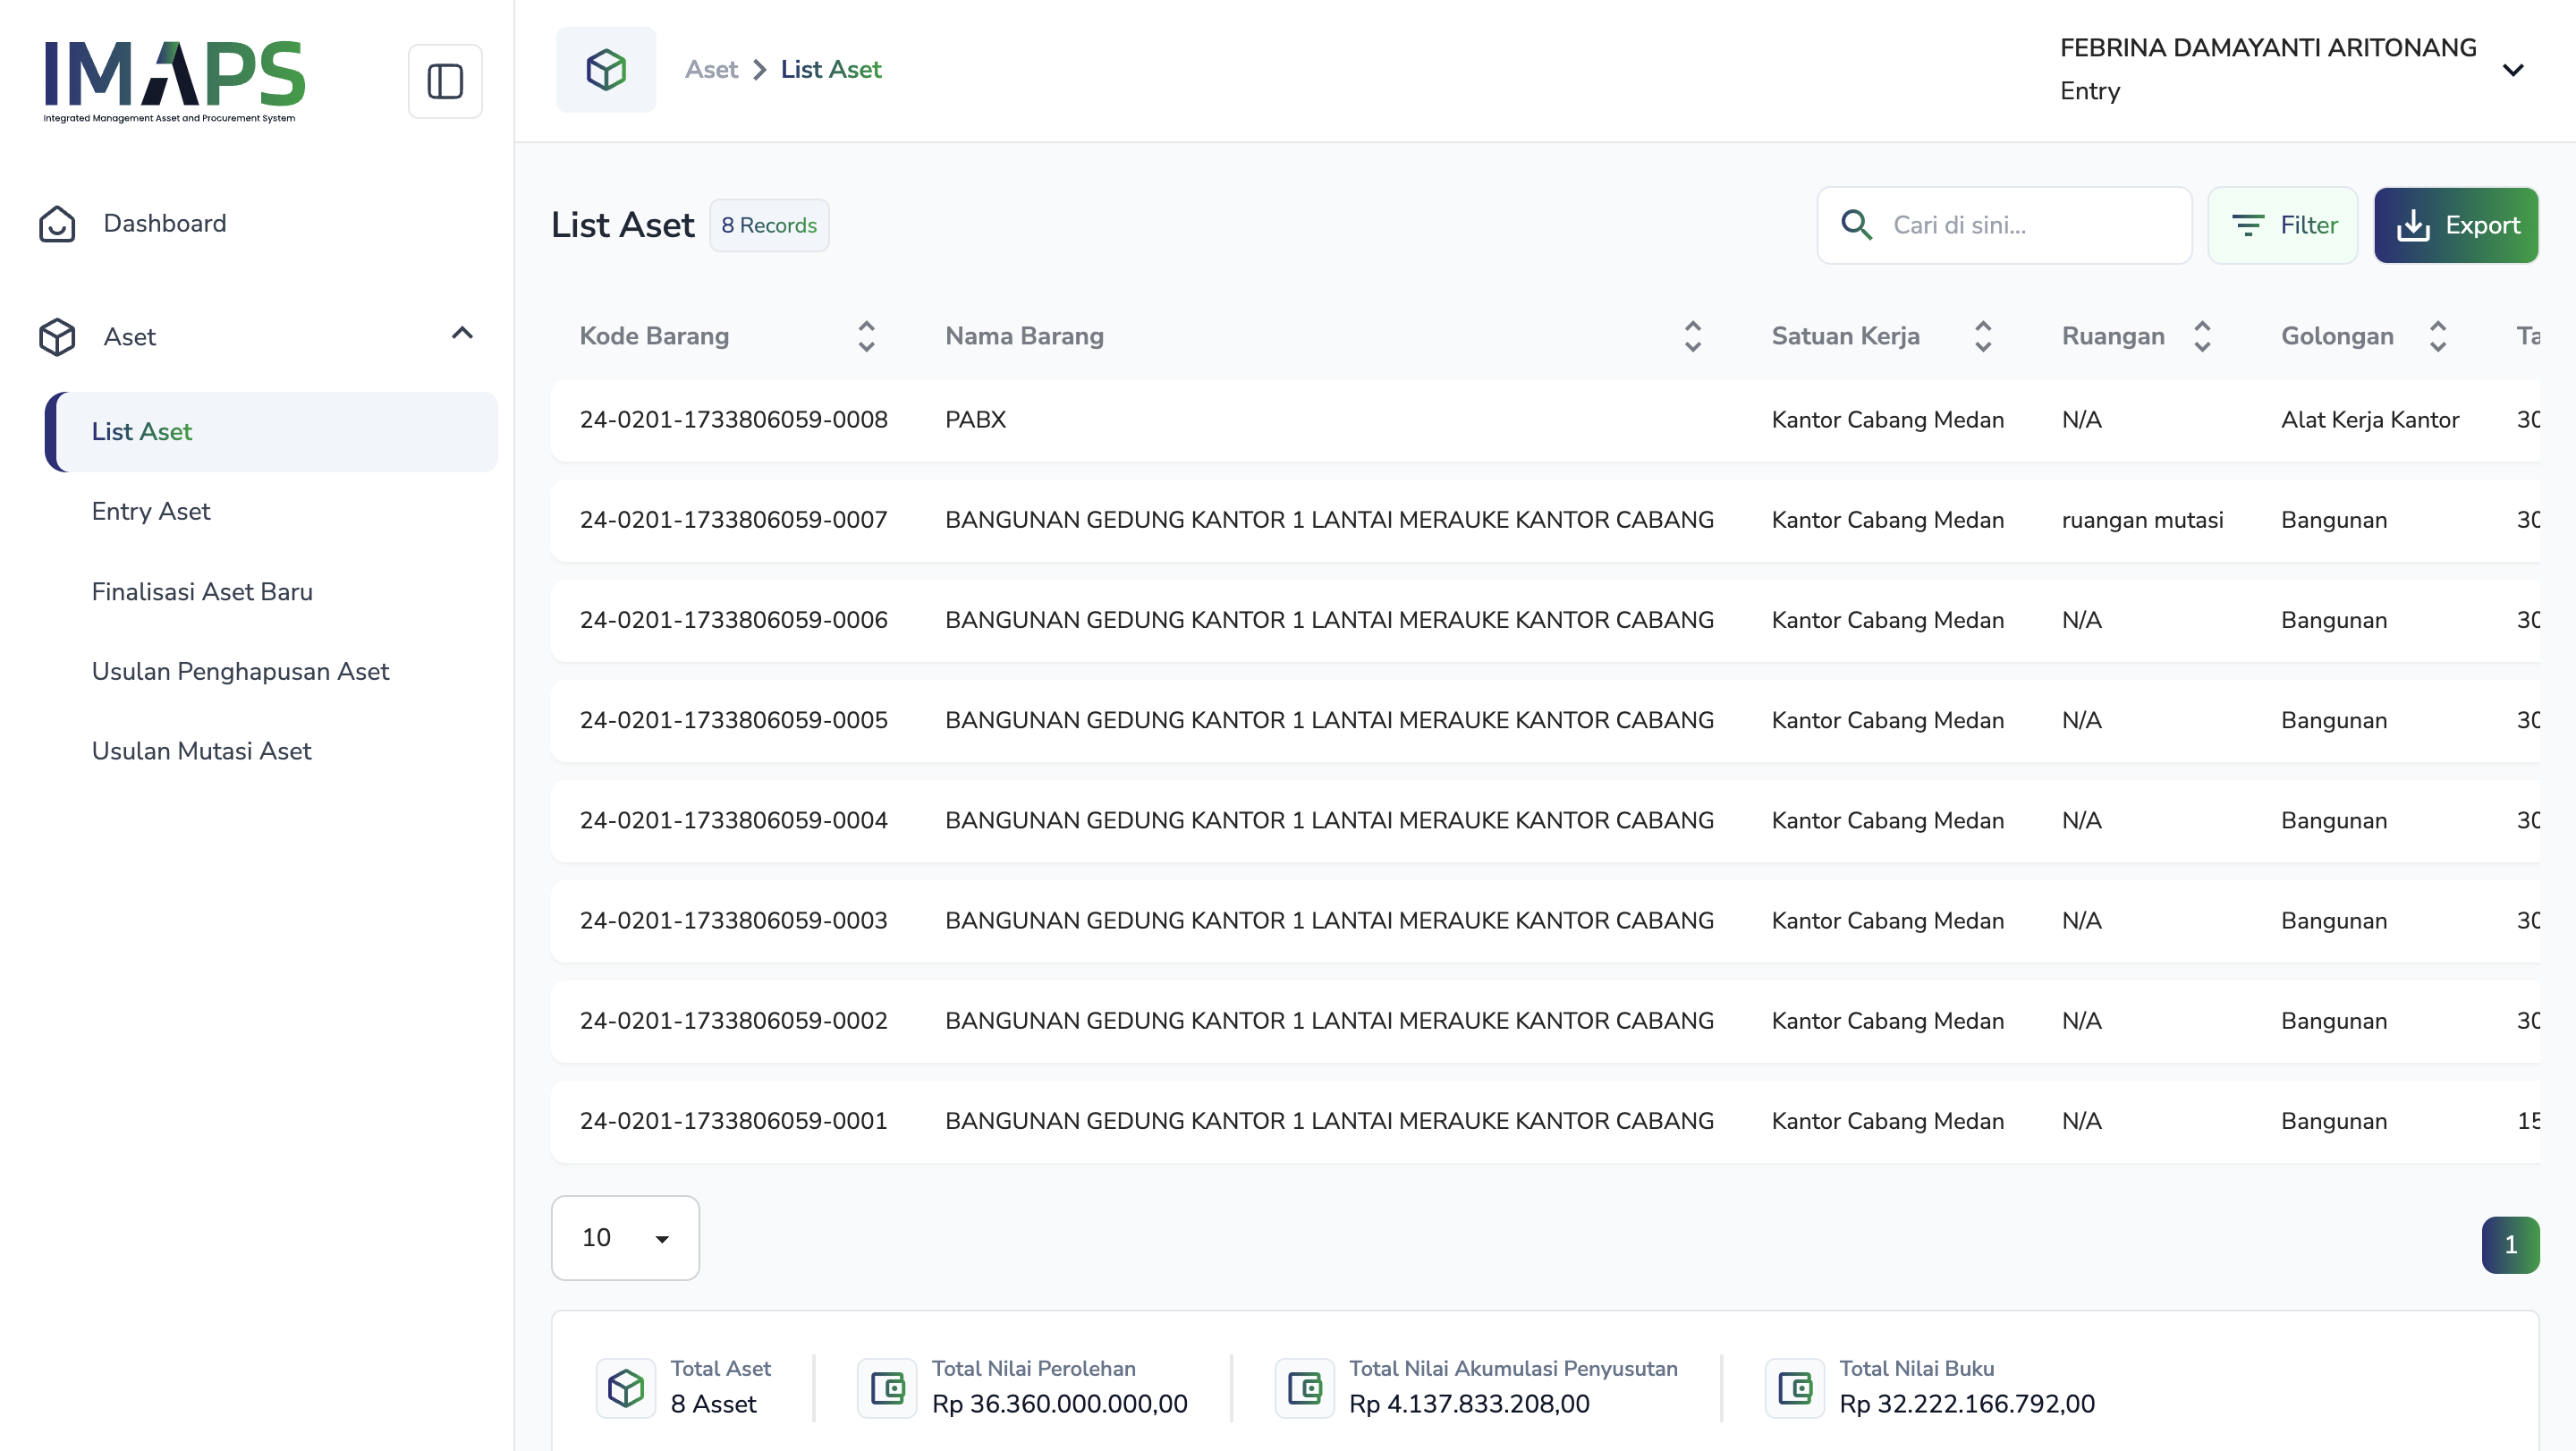Go to Usulan Mutasi Aset
Viewport: 2576px width, 1451px height.
click(202, 751)
